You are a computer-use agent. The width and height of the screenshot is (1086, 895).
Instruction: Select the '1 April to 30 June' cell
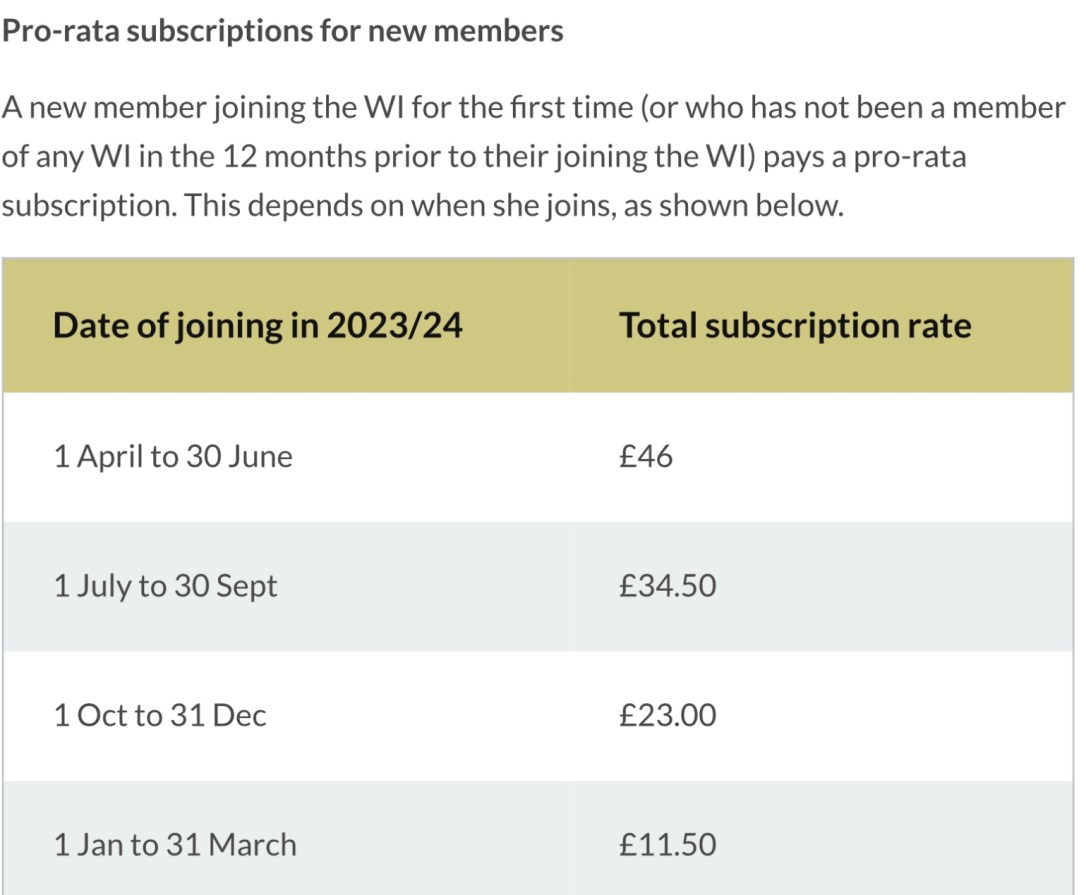(x=173, y=457)
